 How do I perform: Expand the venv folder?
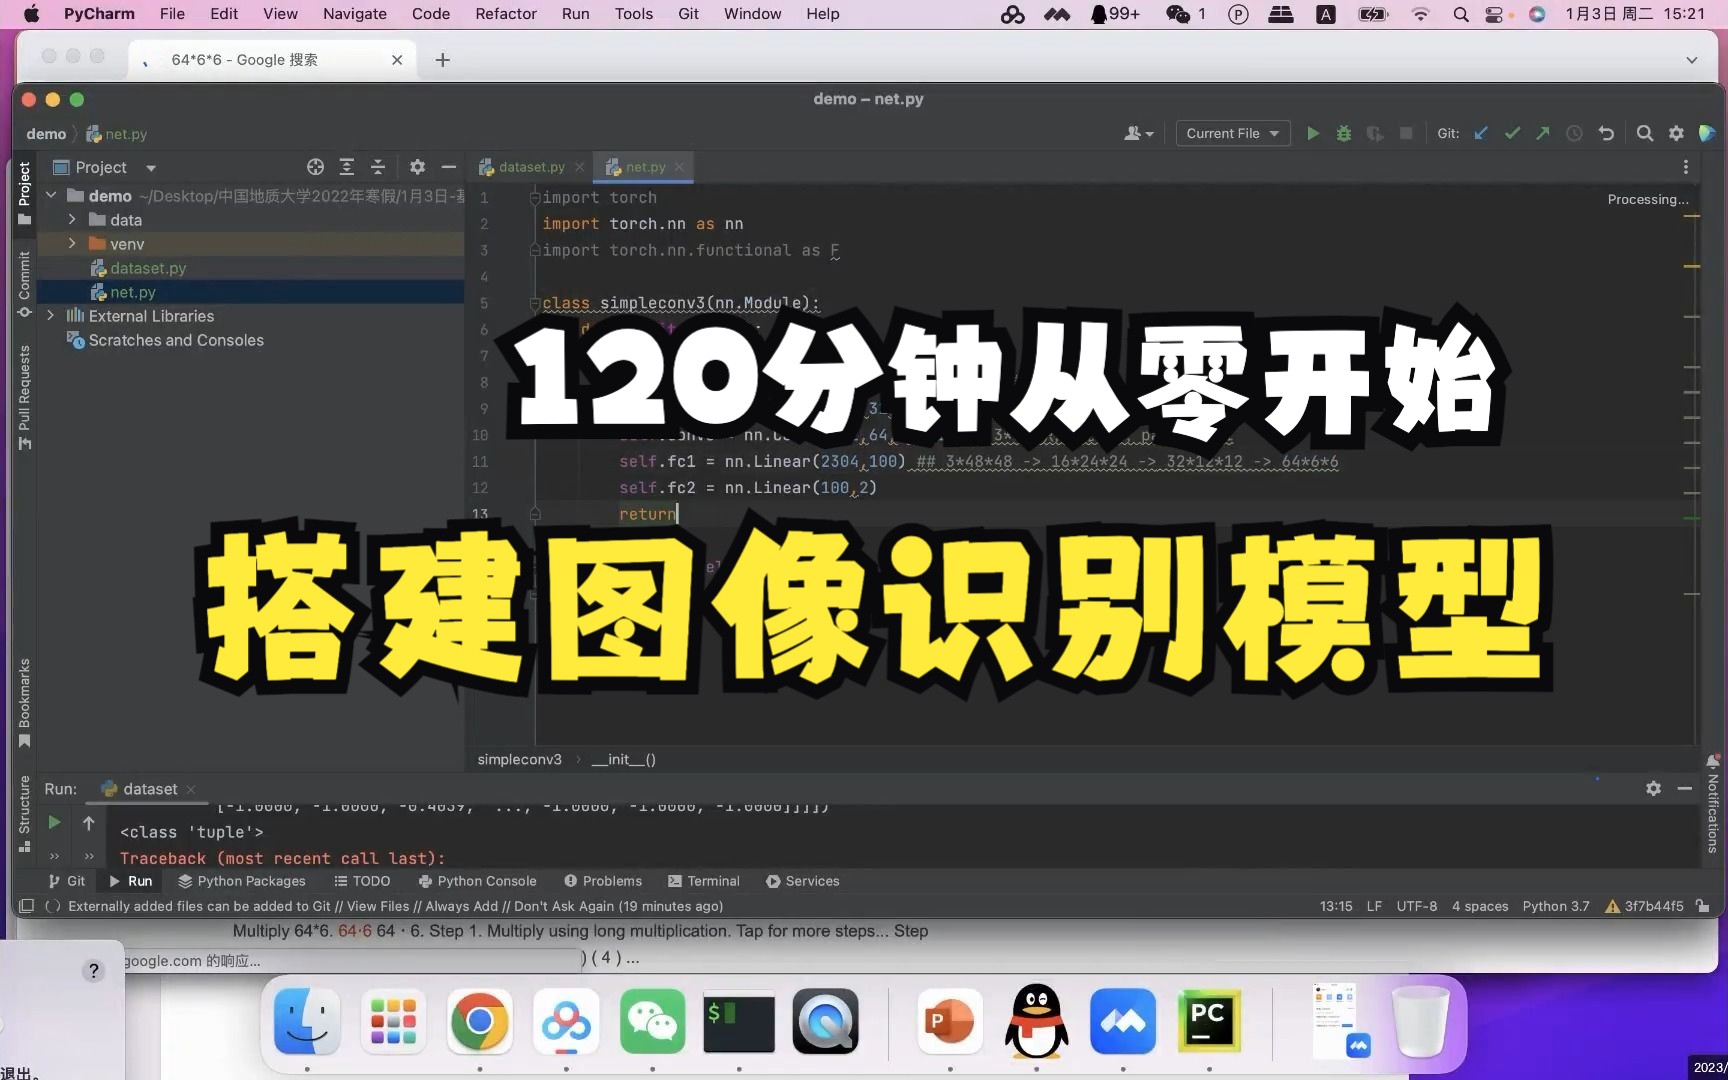[x=72, y=244]
